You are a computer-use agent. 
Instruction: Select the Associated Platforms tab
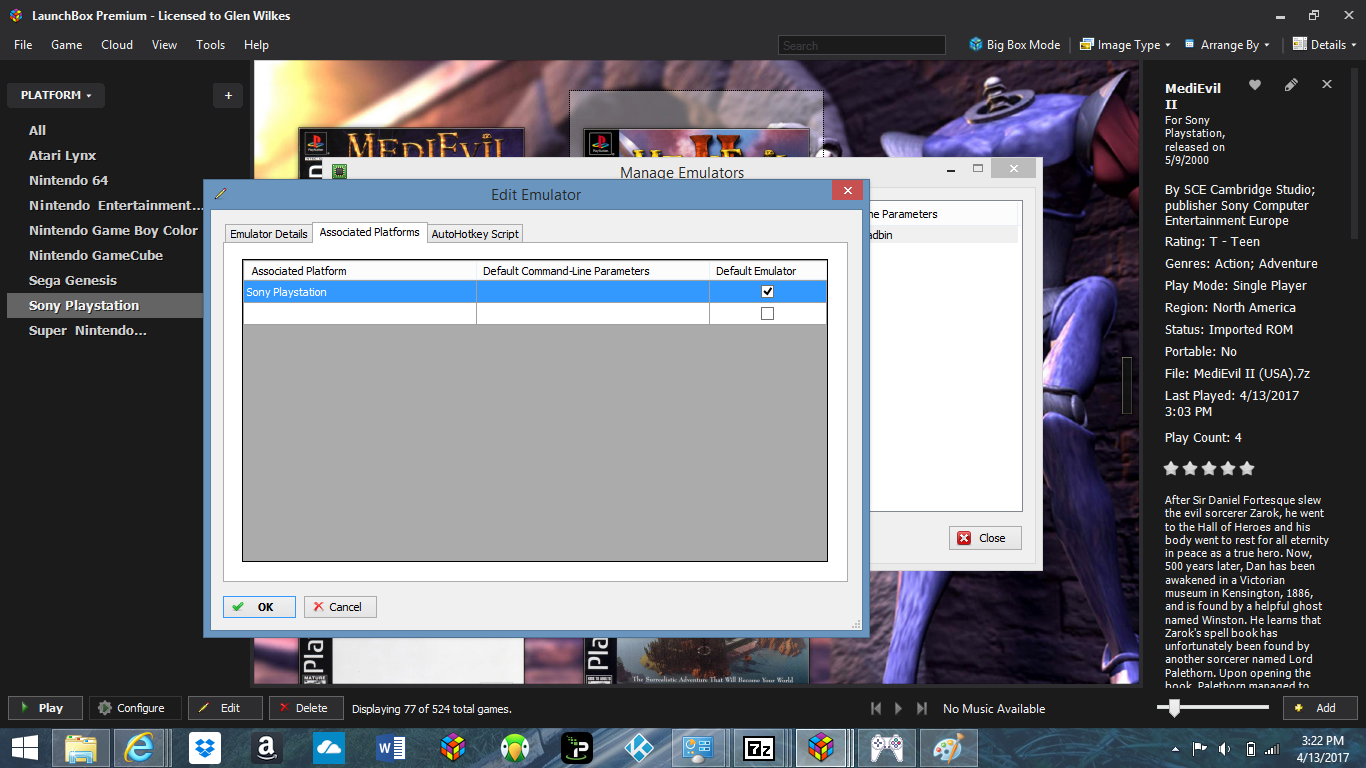tap(370, 232)
